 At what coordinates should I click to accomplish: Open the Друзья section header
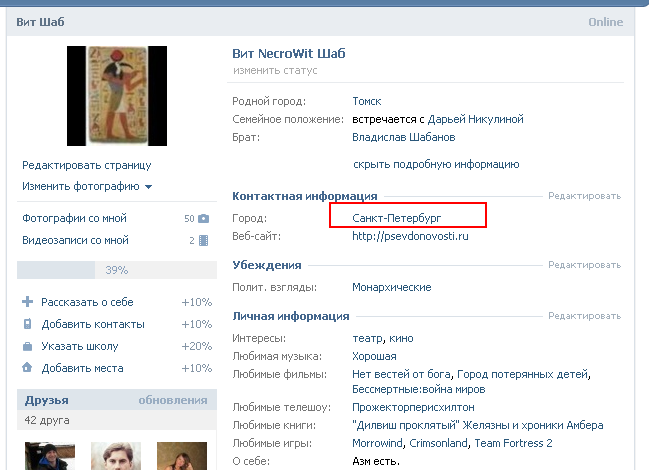47,400
